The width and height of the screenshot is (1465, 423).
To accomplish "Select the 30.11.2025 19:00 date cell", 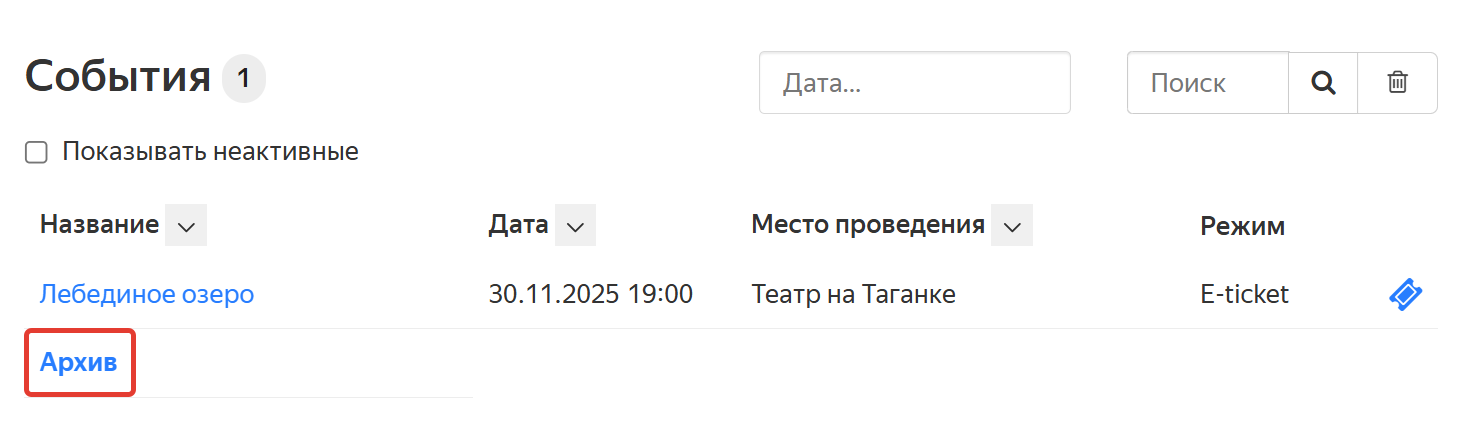I will (x=590, y=294).
